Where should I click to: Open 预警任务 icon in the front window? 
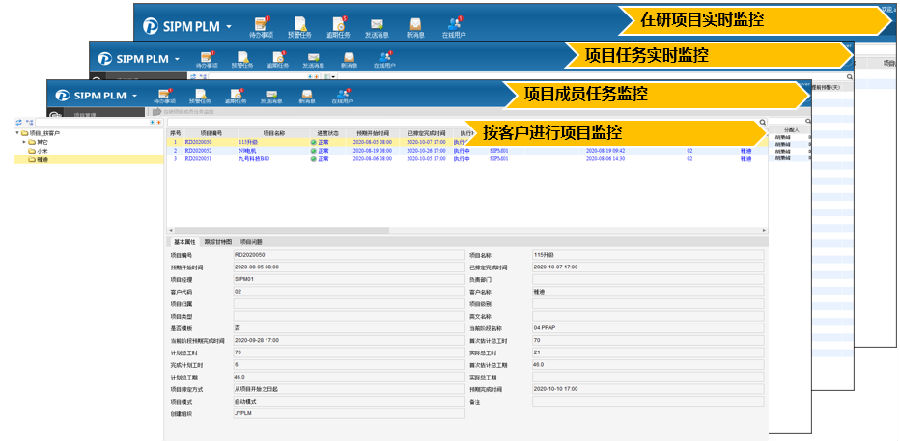pos(200,94)
